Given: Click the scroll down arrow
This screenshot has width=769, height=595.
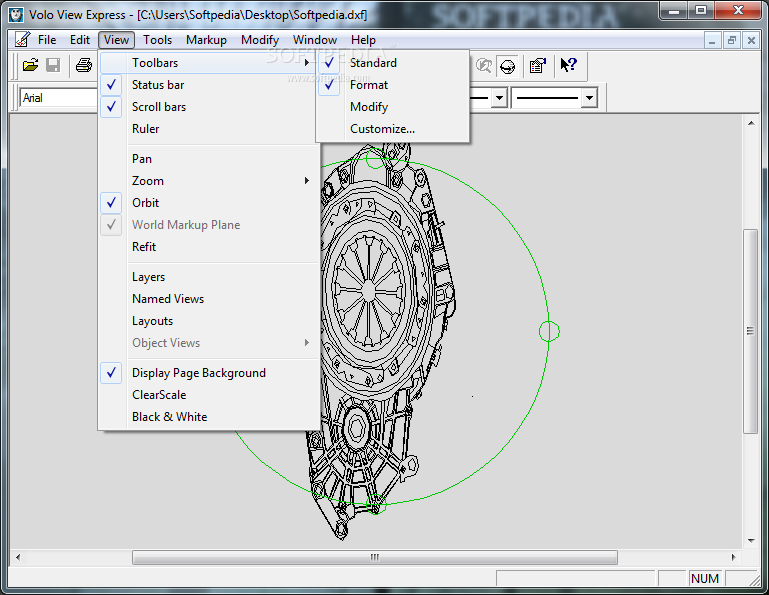Looking at the screenshot, I should coord(751,541).
